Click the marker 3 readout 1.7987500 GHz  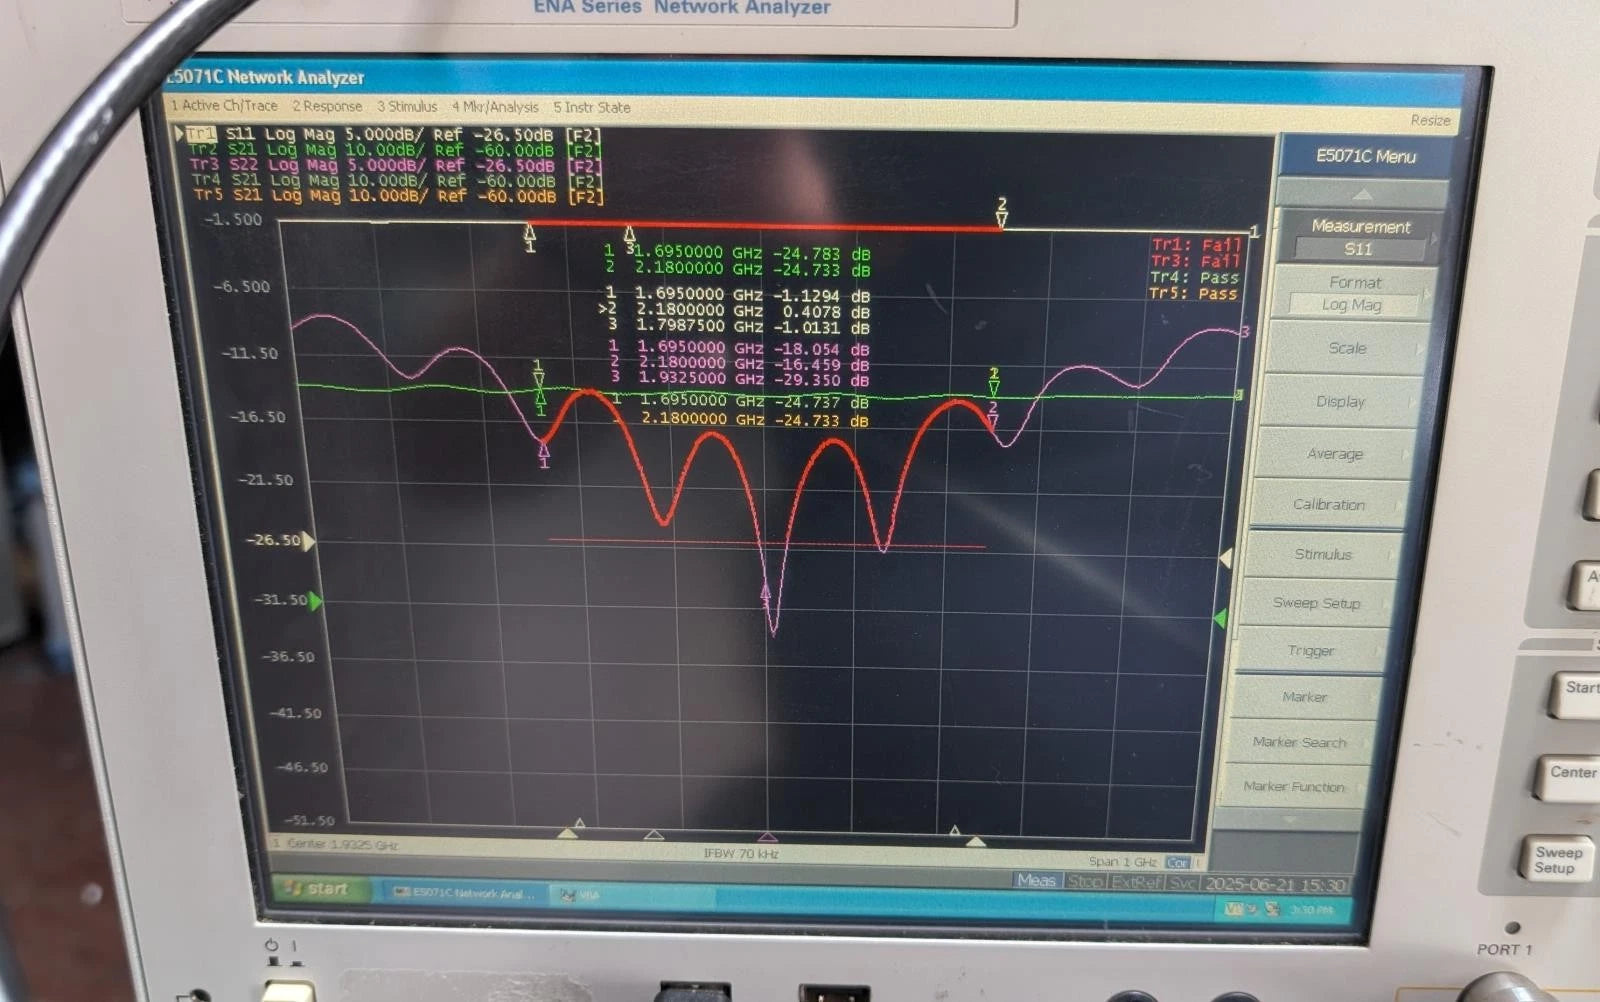[699, 327]
